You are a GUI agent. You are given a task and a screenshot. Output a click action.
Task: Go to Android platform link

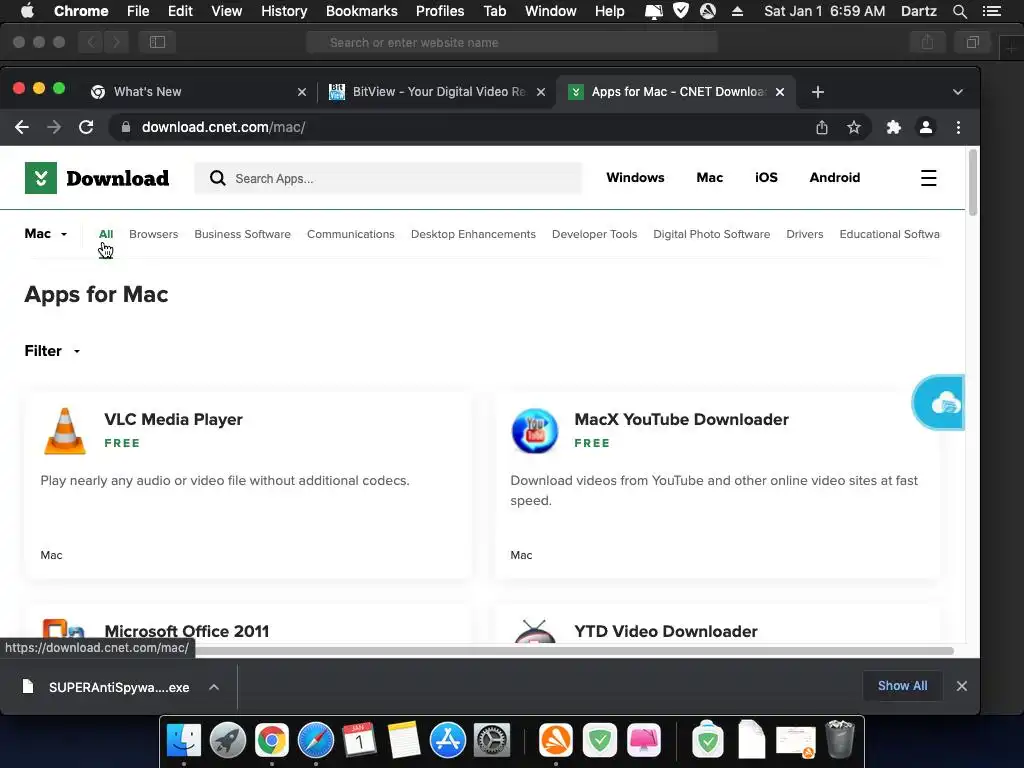click(x=835, y=178)
